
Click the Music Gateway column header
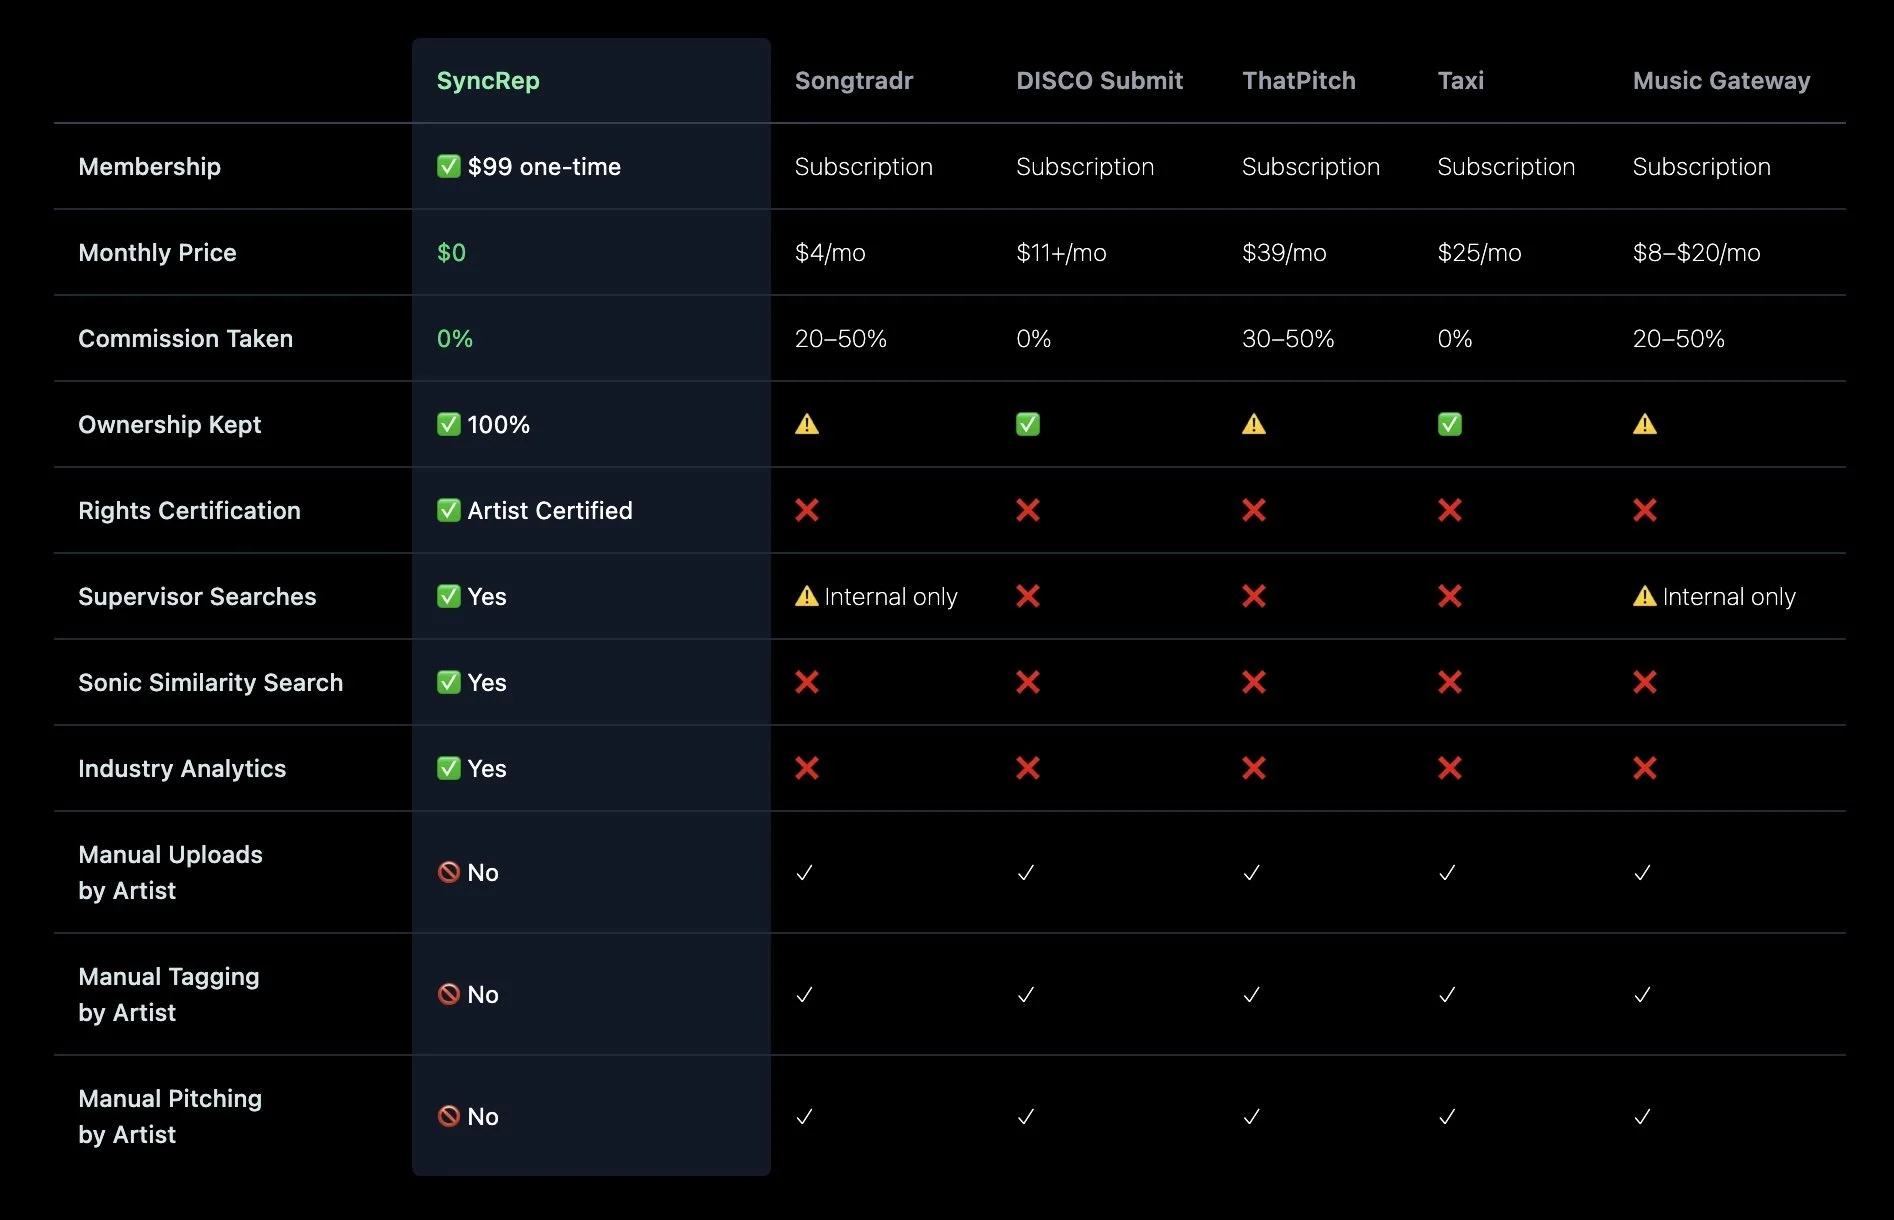pyautogui.click(x=1721, y=81)
